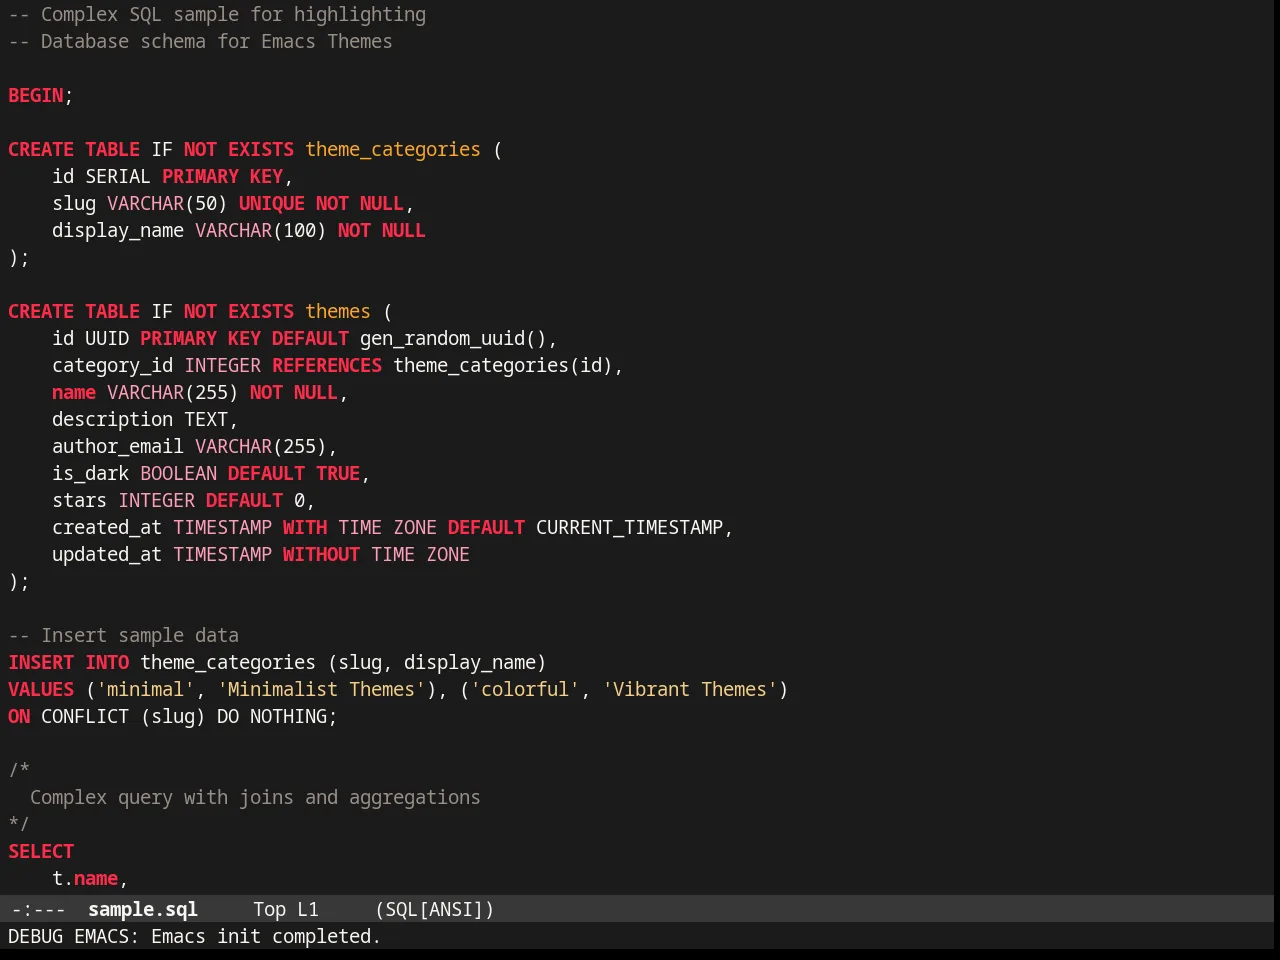Click the WITHOUT keyword on updated_at line
The image size is (1280, 960).
tap(321, 554)
